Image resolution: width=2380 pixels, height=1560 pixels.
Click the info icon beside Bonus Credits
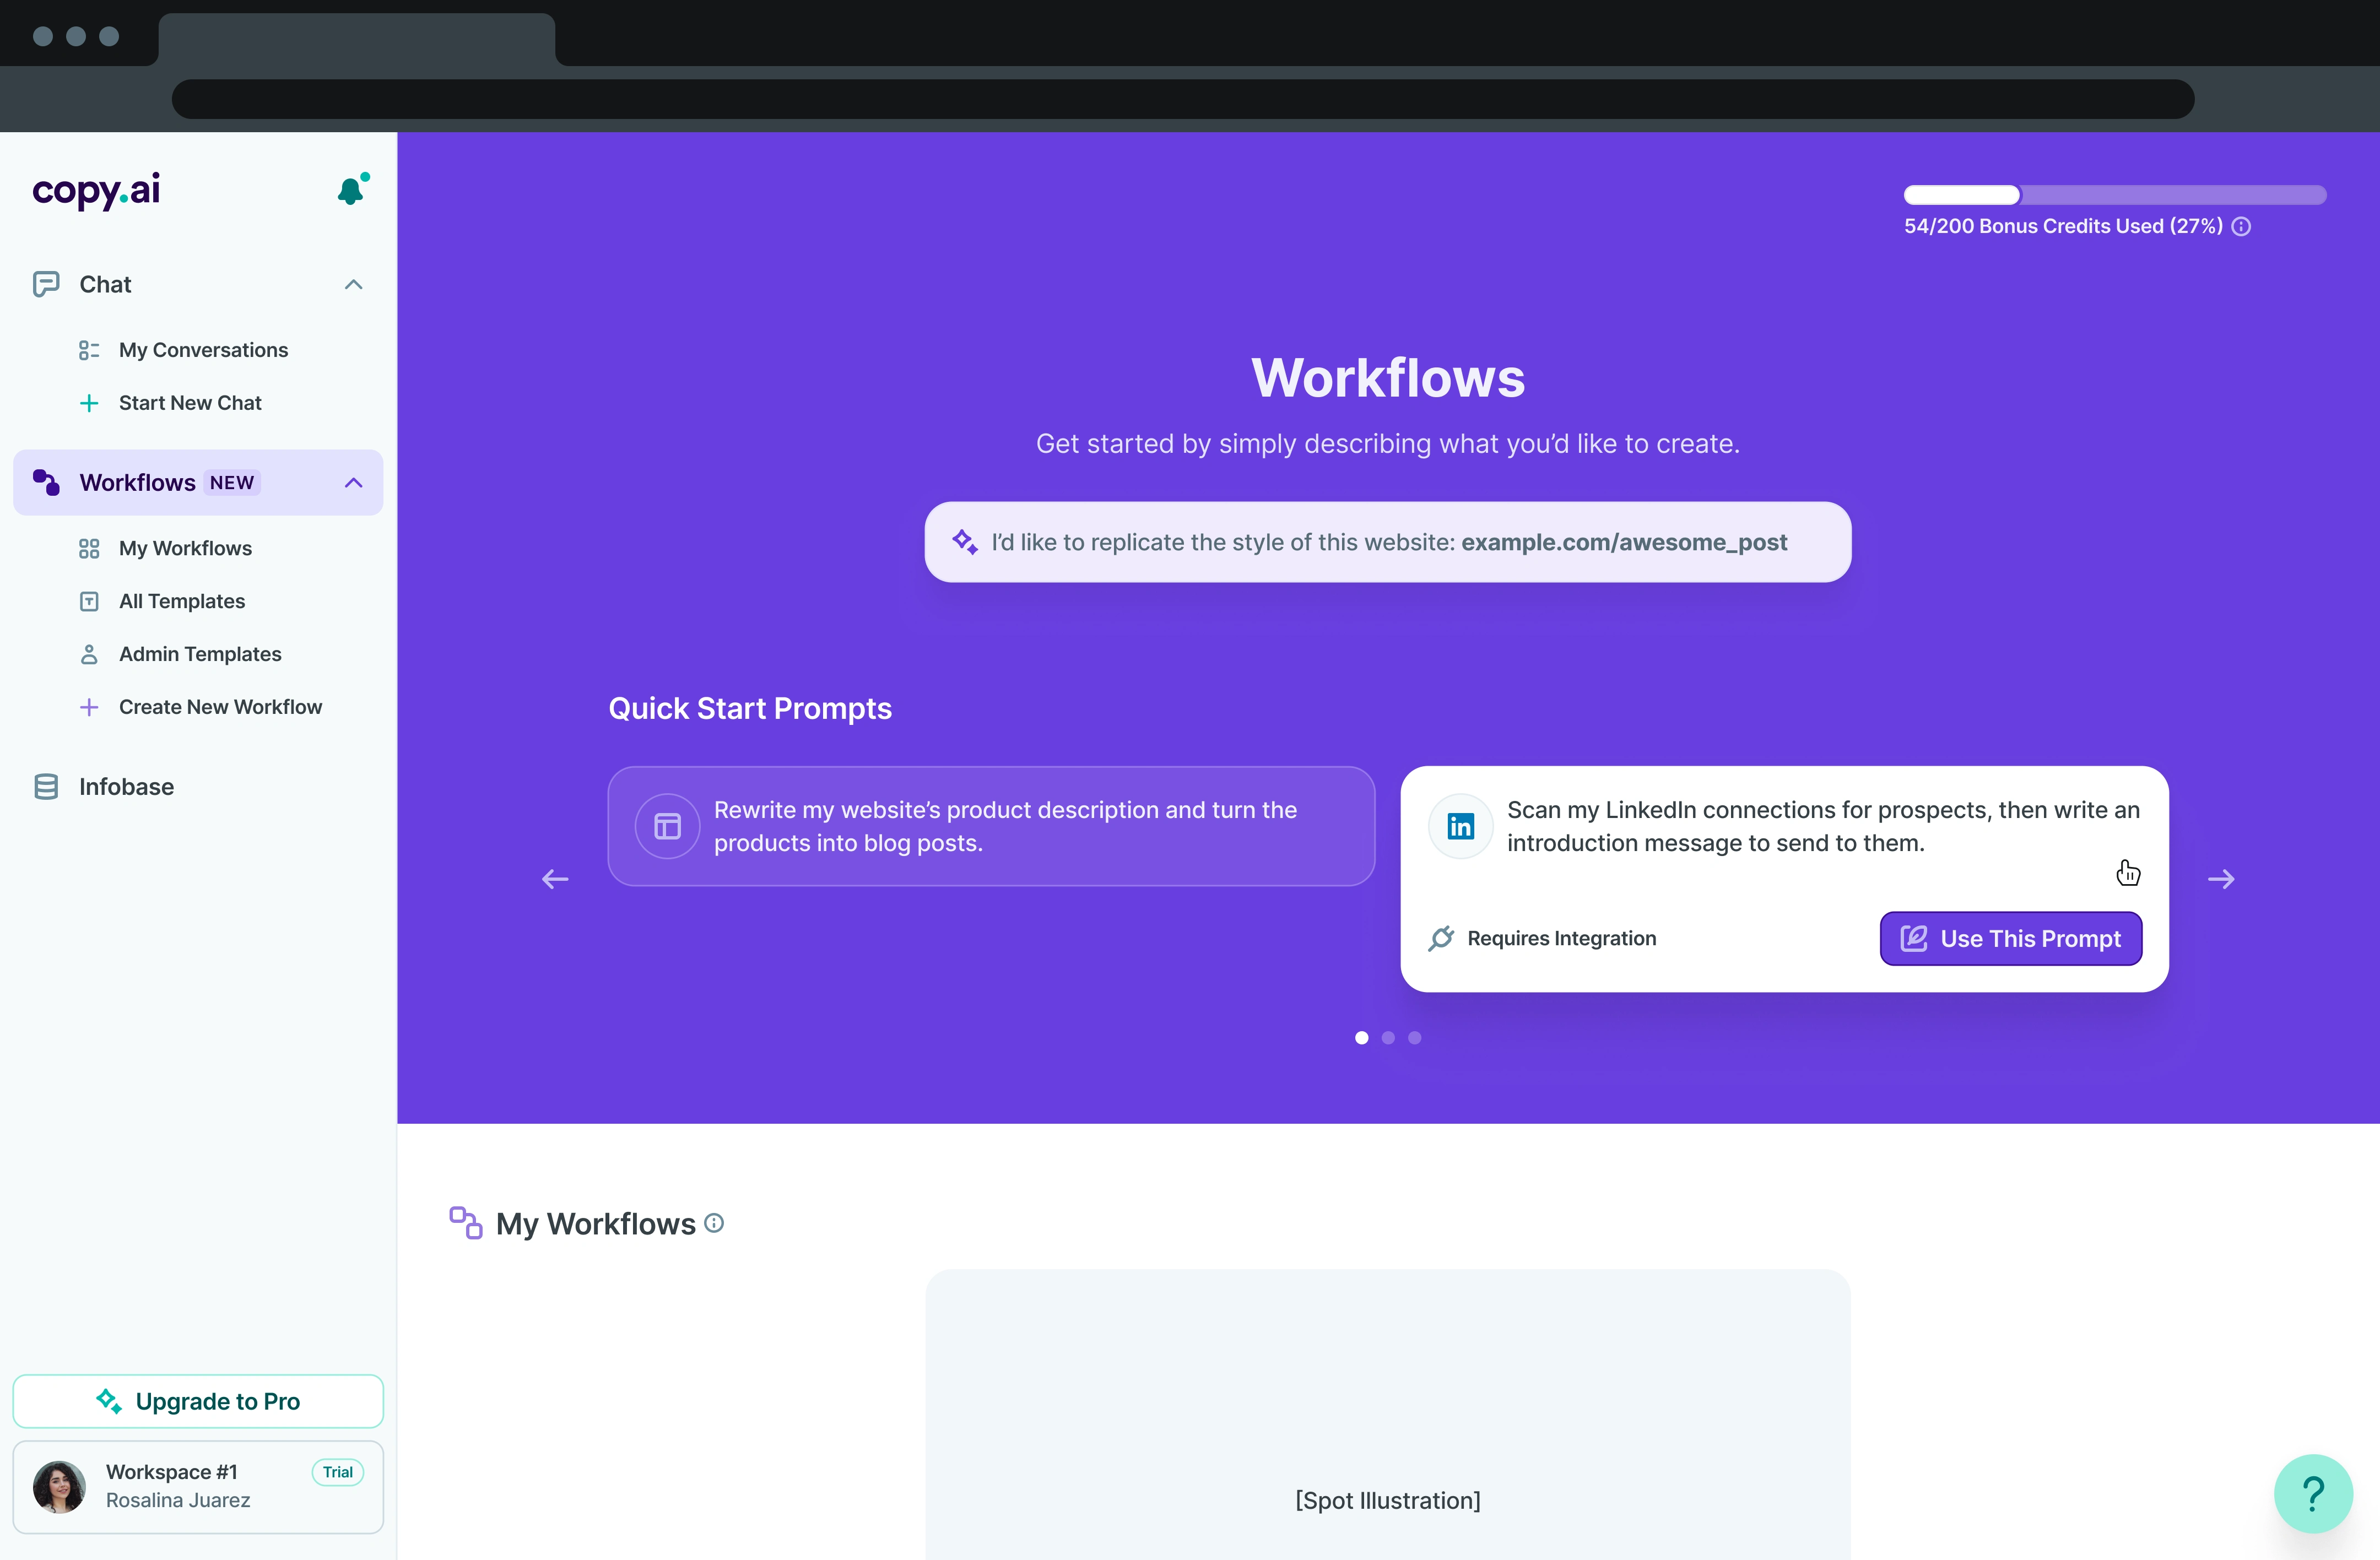[x=2241, y=227]
